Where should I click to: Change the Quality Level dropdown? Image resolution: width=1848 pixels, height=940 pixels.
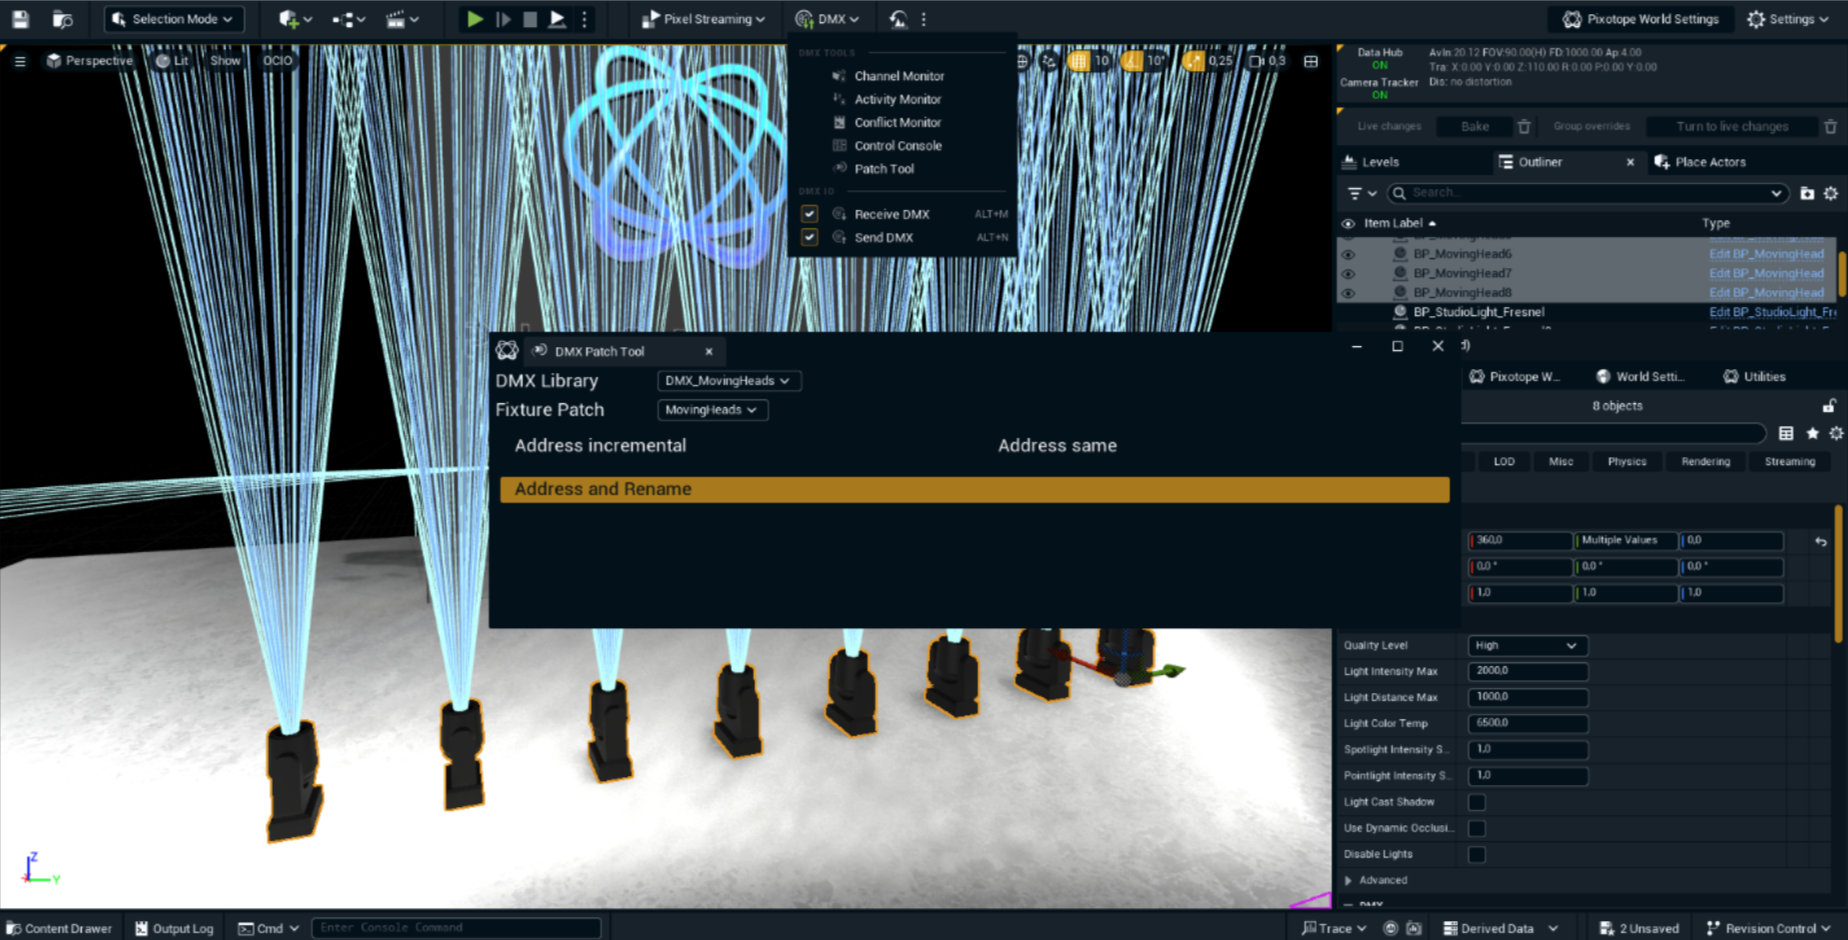(x=1526, y=646)
